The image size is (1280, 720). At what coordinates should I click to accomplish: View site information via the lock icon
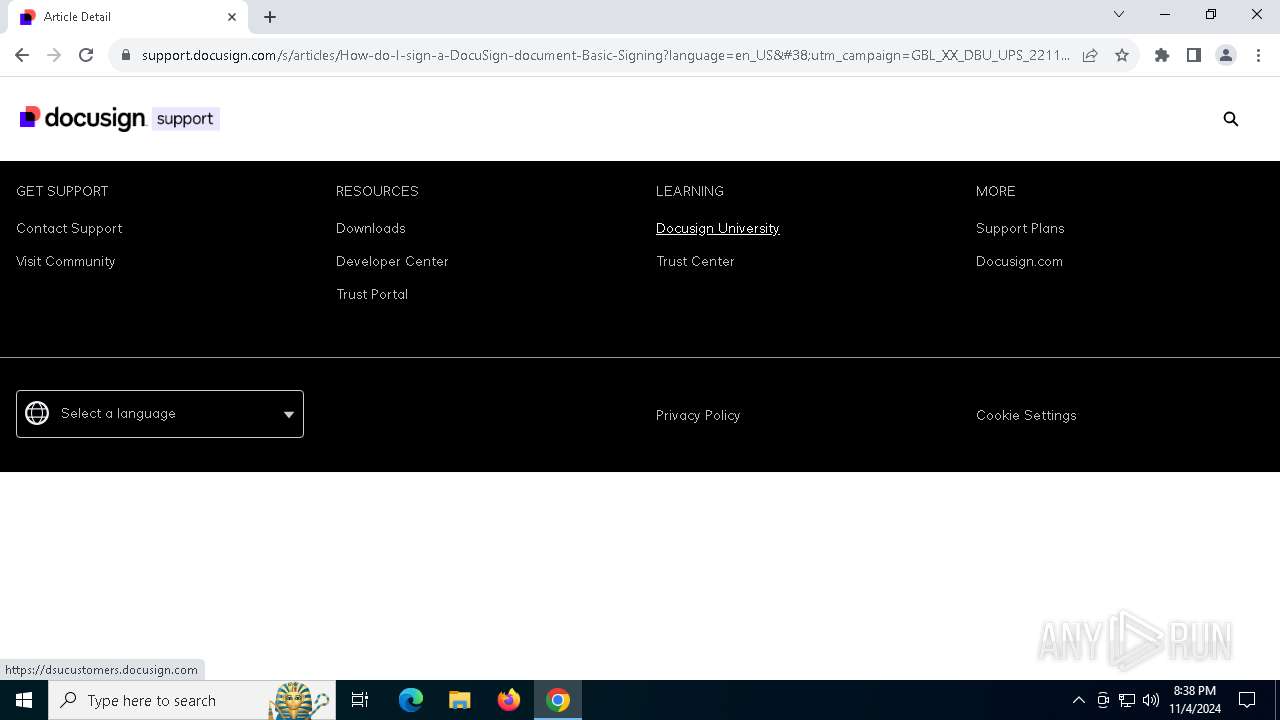[126, 55]
